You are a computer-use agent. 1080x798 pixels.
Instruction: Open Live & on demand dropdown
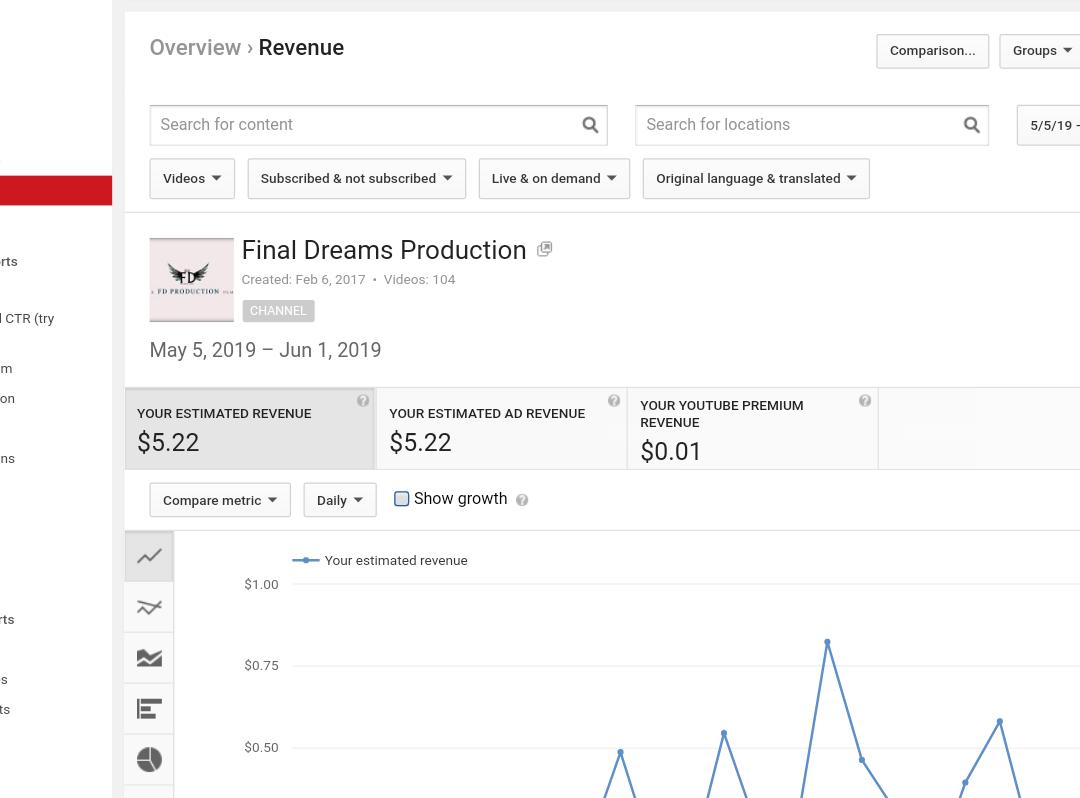pyautogui.click(x=554, y=178)
